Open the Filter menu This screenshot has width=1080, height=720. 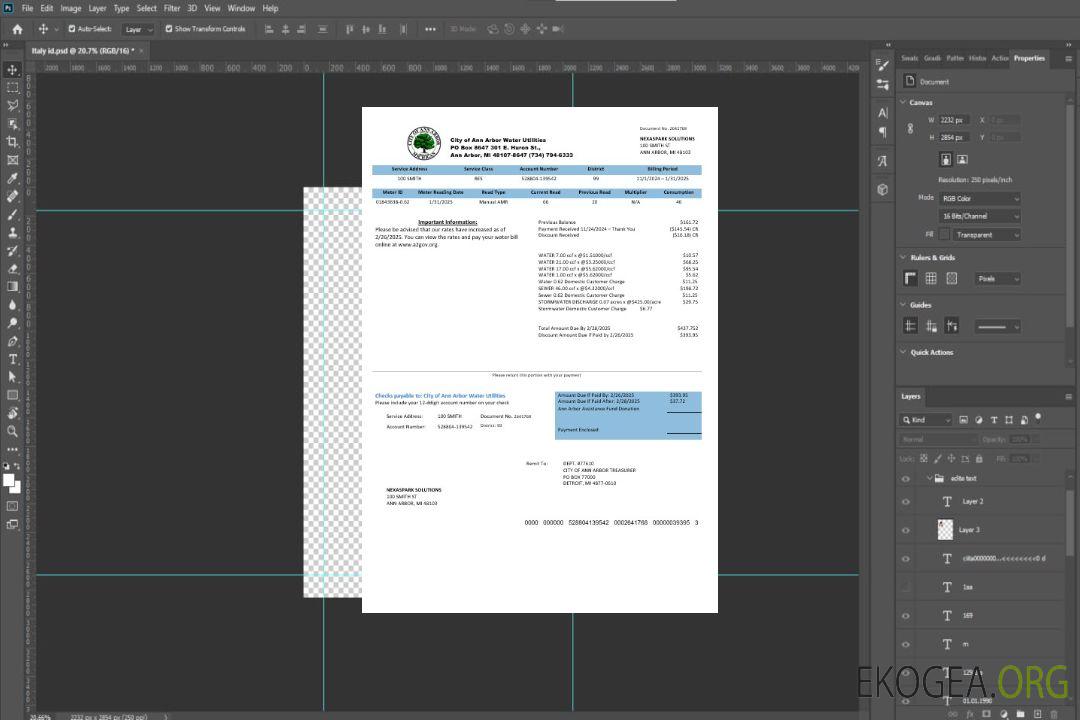(x=172, y=8)
